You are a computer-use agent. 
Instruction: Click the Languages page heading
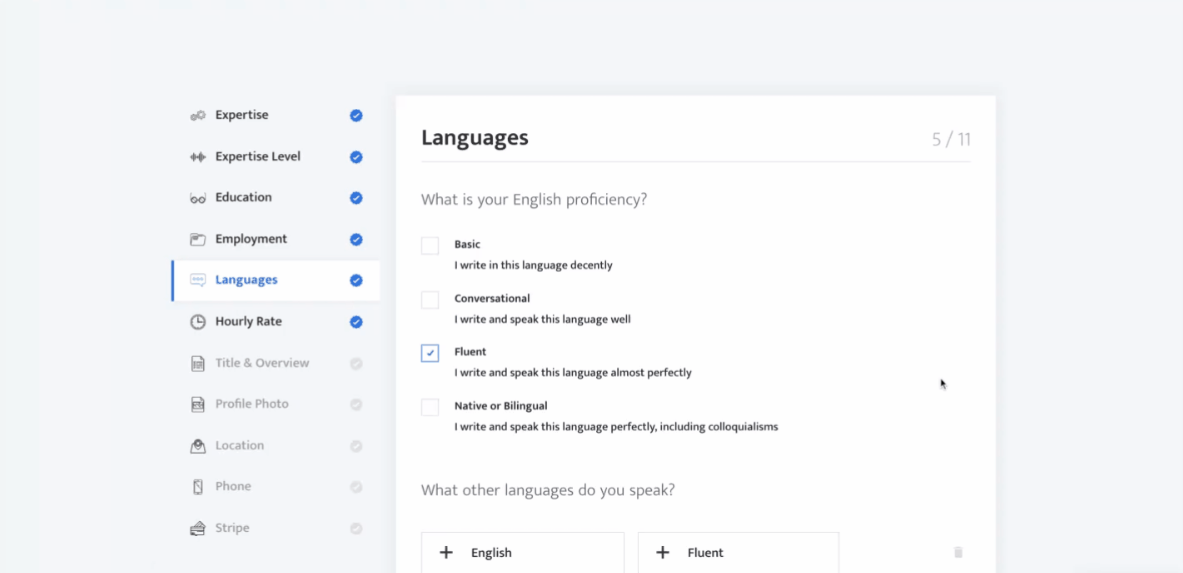point(475,138)
